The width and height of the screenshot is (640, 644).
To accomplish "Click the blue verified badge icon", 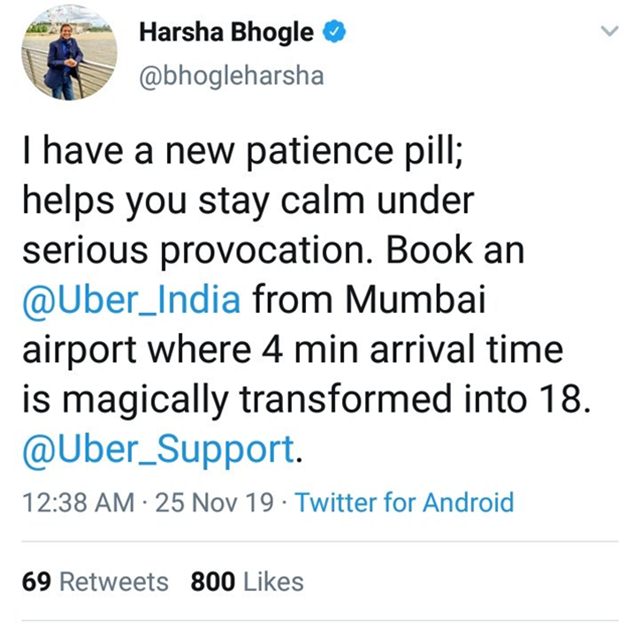I will (334, 32).
